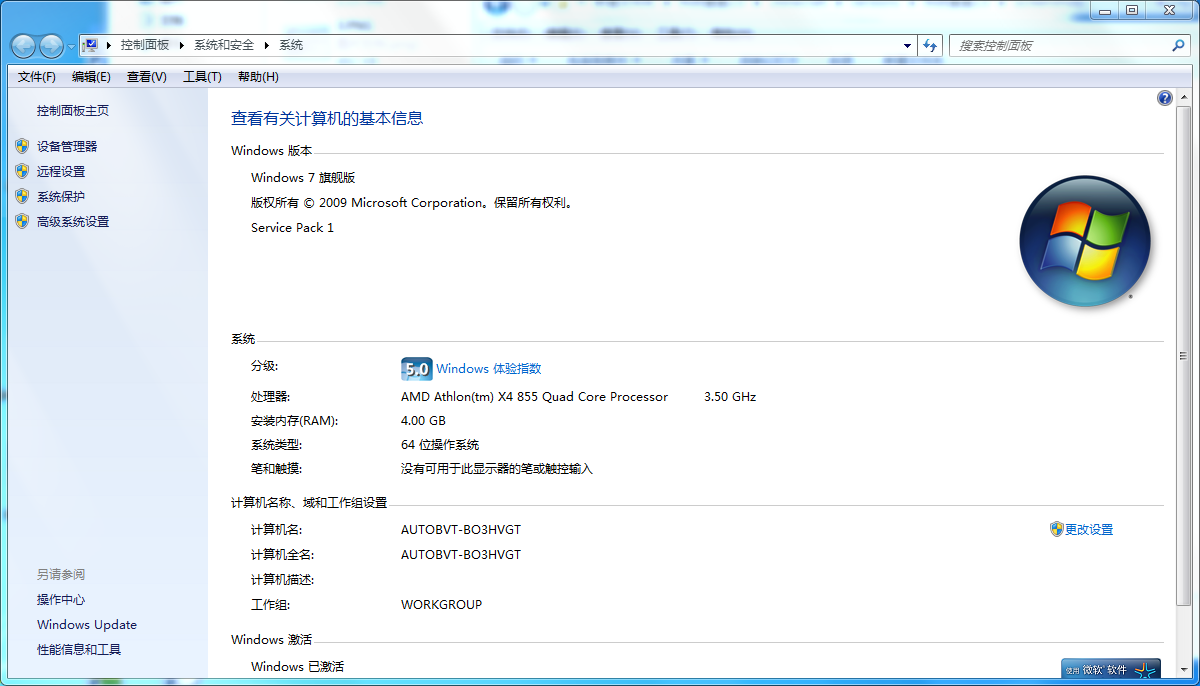
Task: Open the 查看(V) menu
Action: [147, 77]
